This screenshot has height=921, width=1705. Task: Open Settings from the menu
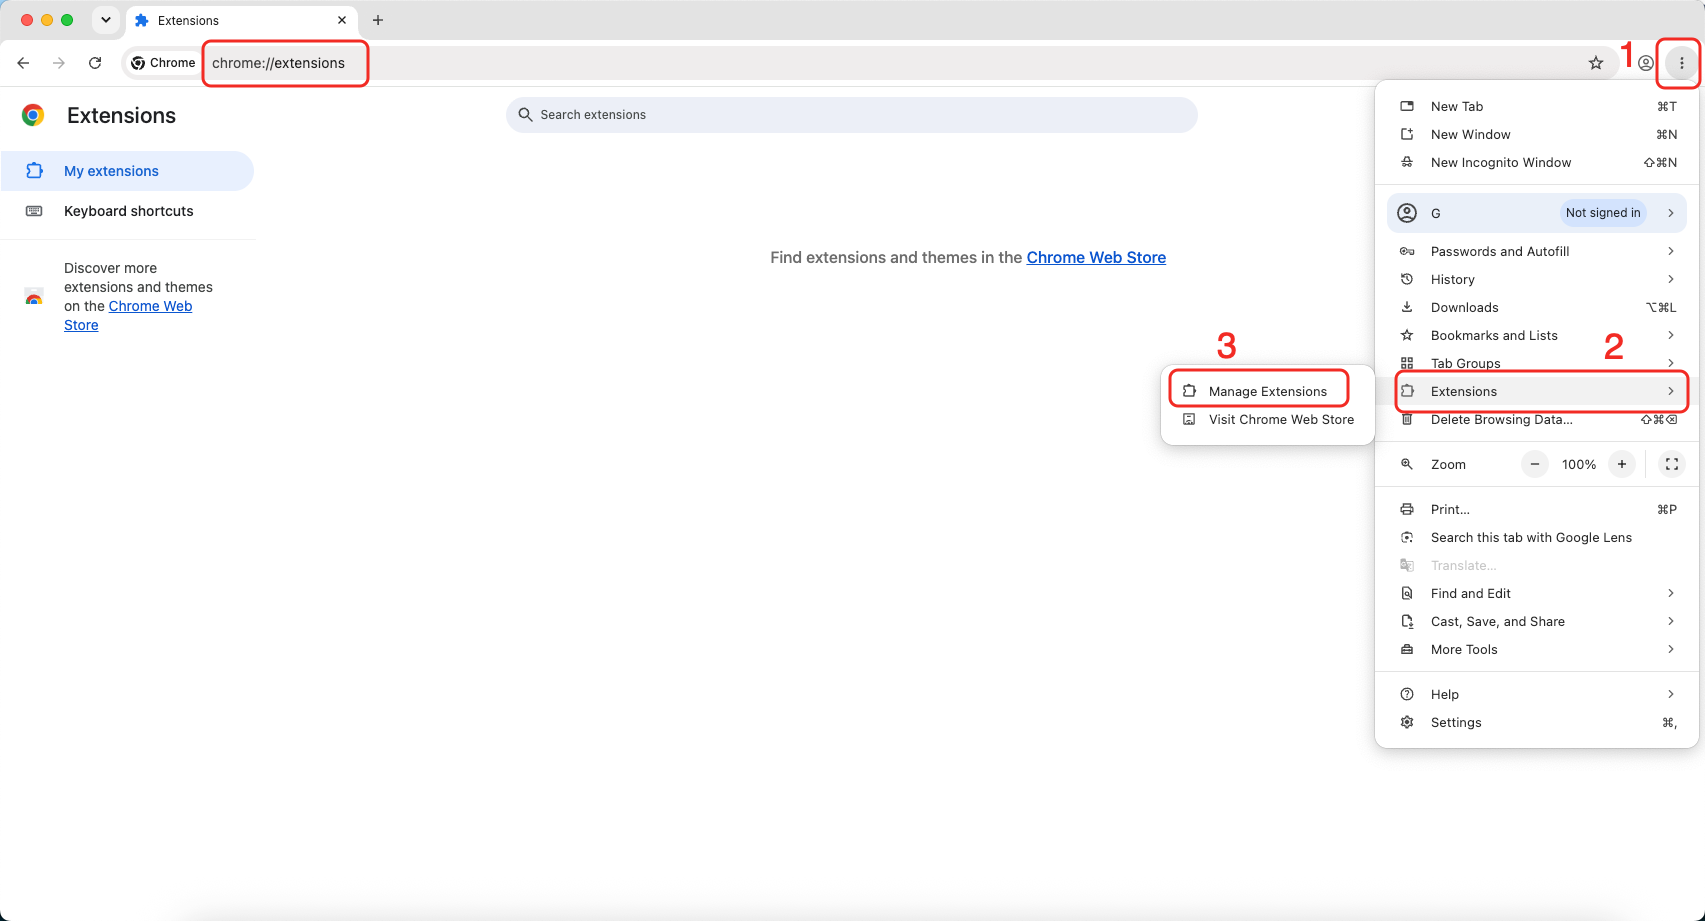tap(1537, 722)
